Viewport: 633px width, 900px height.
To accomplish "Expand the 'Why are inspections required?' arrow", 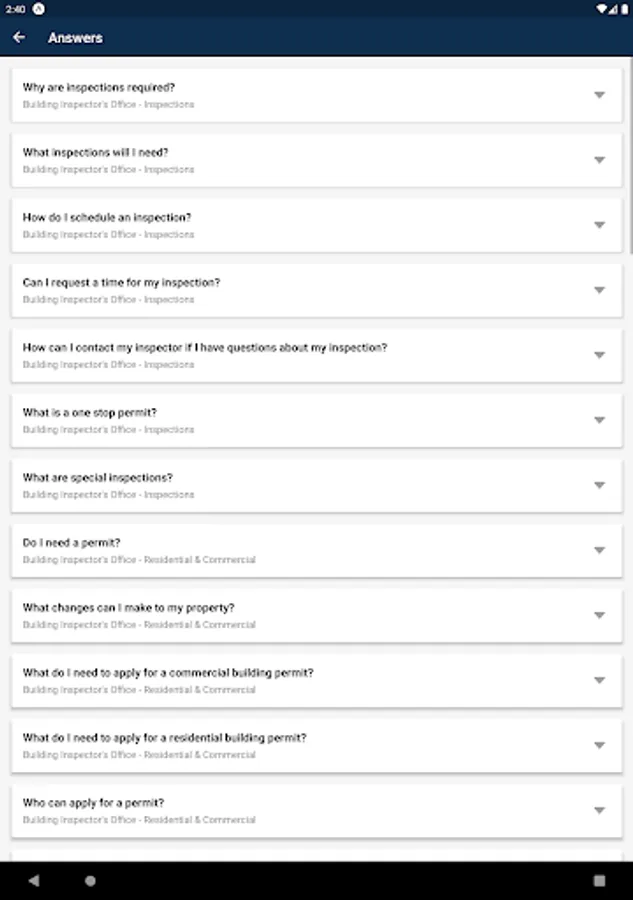I will point(599,95).
